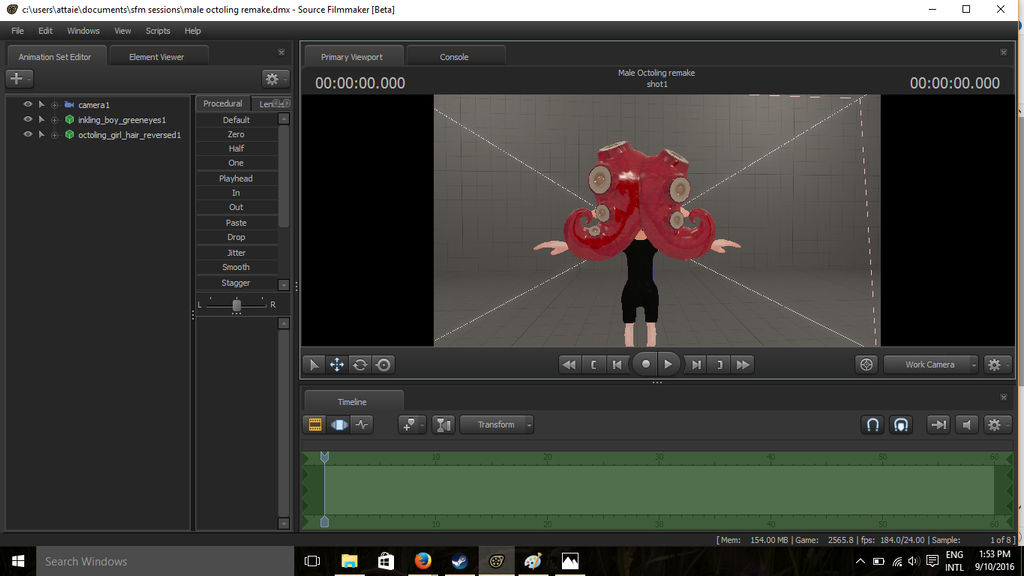Apply the Smooth preset
1024x576 pixels.
(x=236, y=267)
